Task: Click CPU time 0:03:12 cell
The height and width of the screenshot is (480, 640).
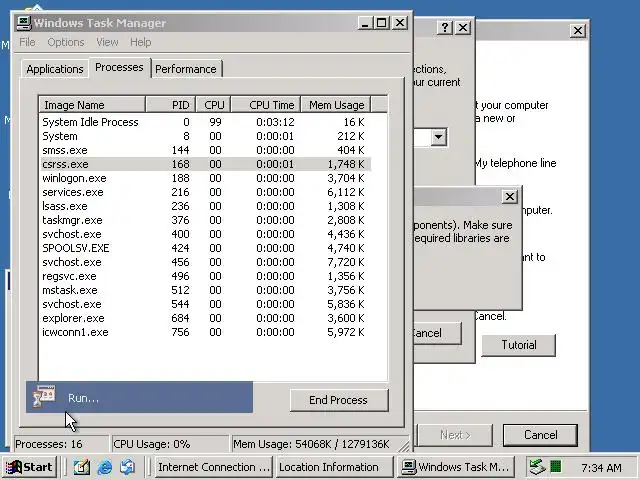Action: point(275,122)
